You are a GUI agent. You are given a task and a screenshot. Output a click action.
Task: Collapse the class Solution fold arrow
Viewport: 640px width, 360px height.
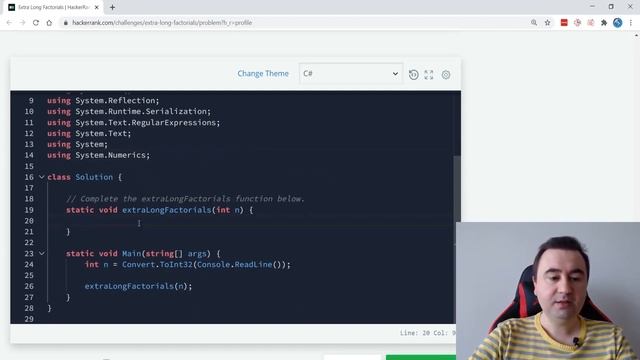42,177
